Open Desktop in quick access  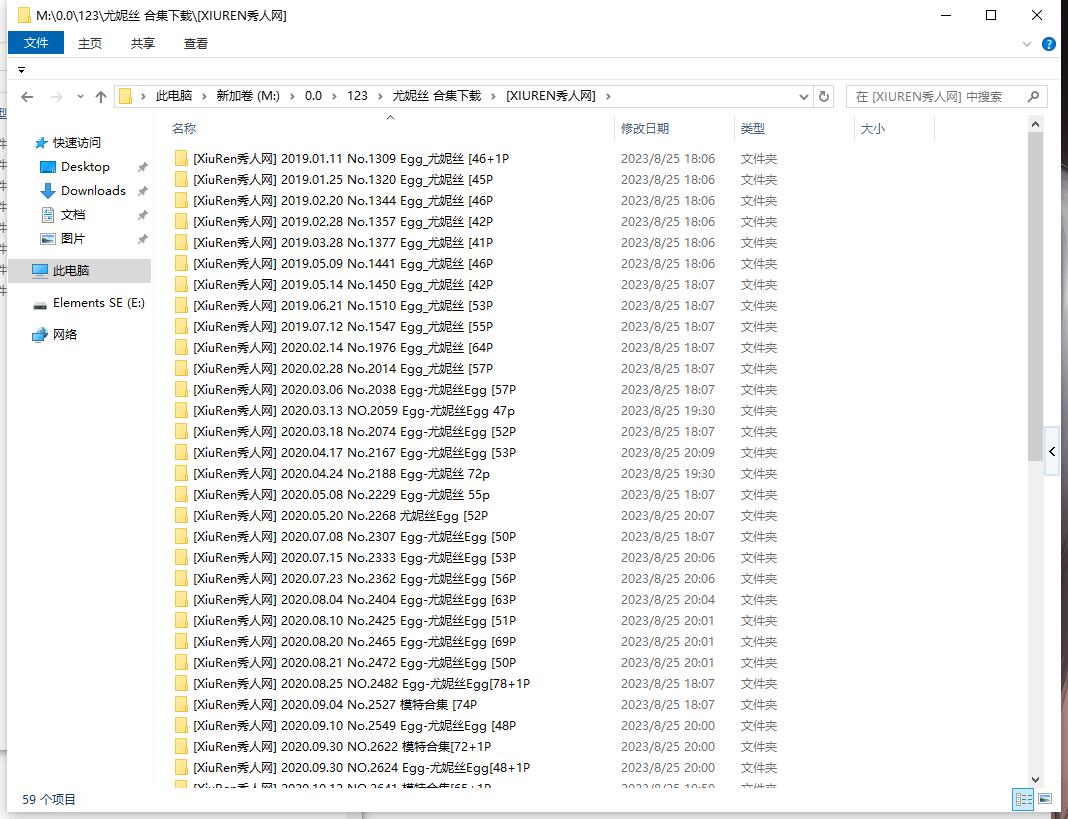click(x=85, y=167)
